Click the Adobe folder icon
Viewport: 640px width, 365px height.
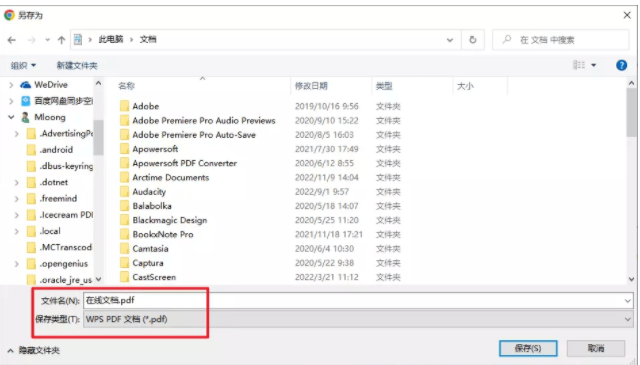124,106
